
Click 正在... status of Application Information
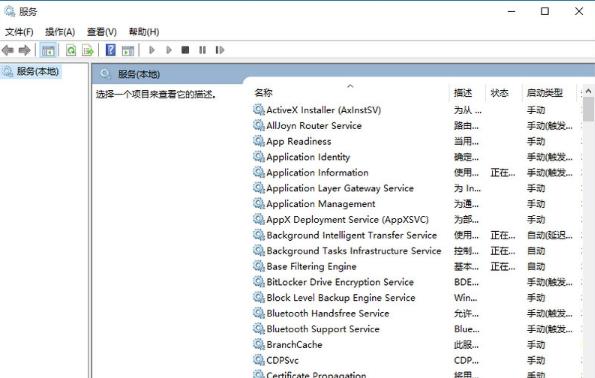click(503, 173)
